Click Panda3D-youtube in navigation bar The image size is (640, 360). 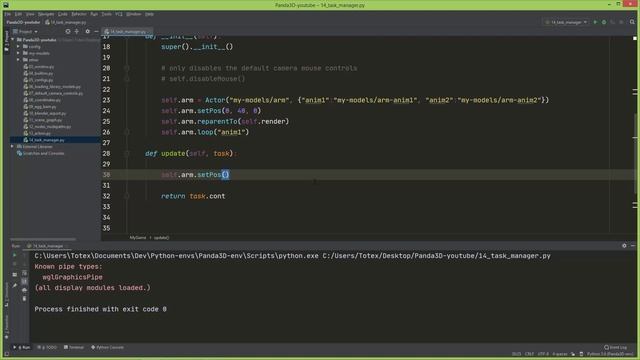pyautogui.click(x=23, y=22)
